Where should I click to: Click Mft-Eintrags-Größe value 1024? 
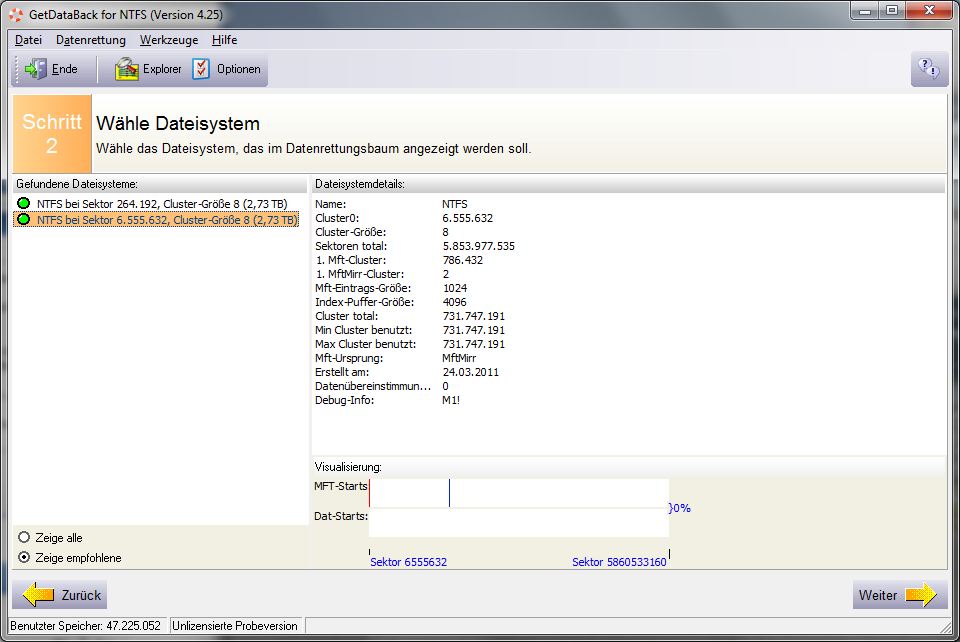pyautogui.click(x=455, y=288)
